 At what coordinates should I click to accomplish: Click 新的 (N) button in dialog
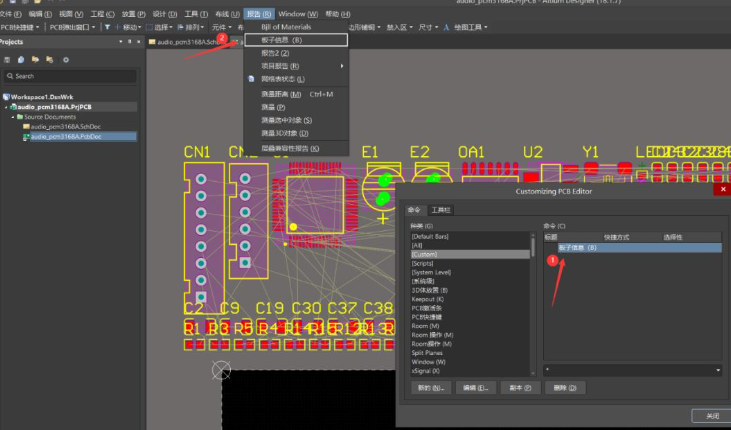click(x=431, y=388)
